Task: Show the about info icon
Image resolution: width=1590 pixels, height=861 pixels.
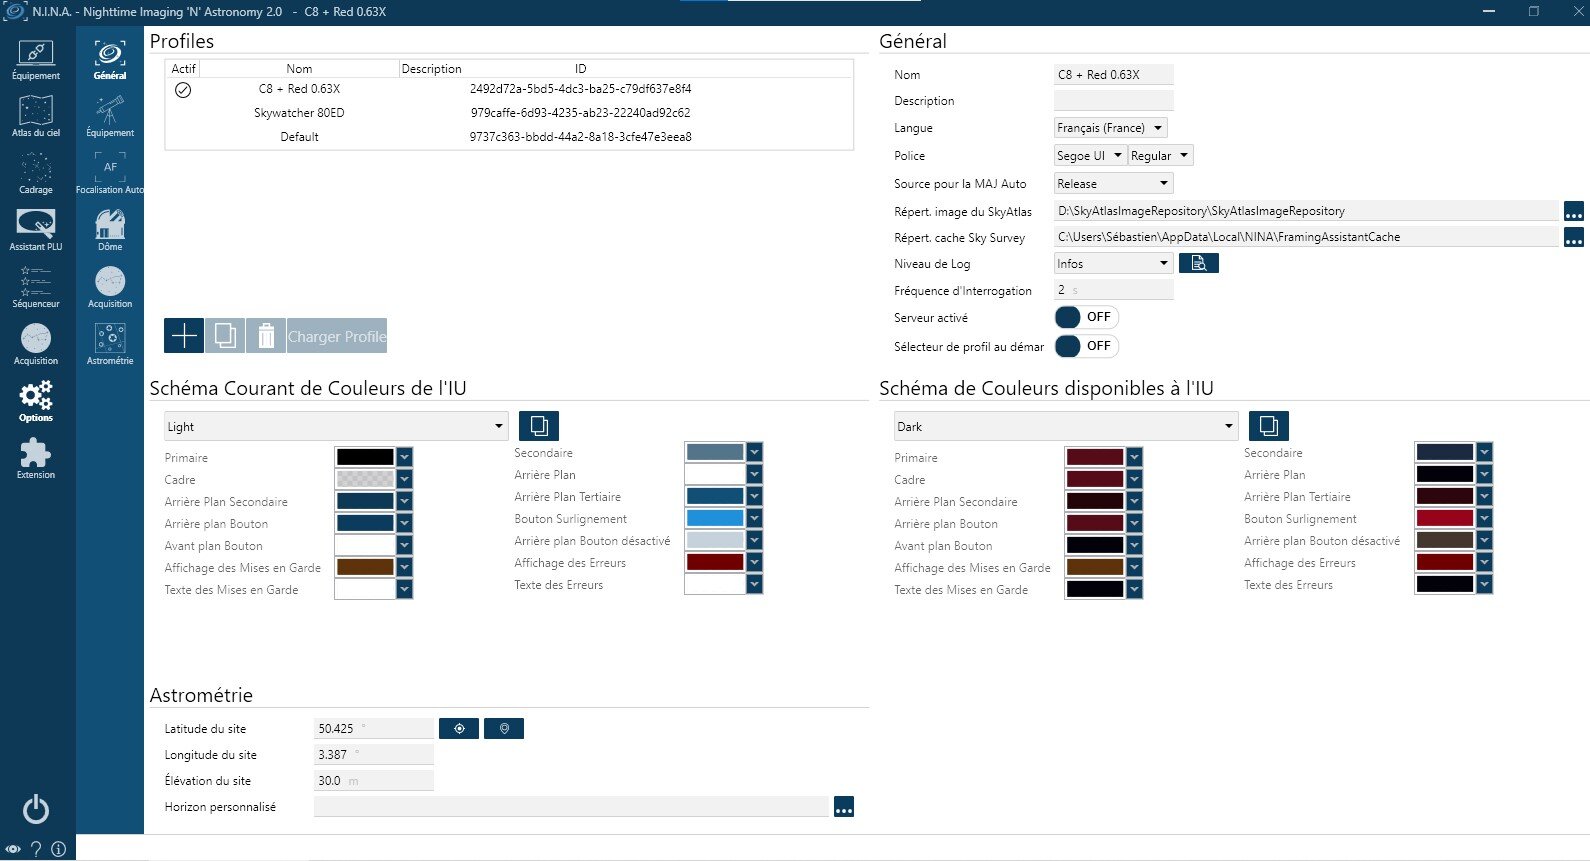Action: (59, 849)
